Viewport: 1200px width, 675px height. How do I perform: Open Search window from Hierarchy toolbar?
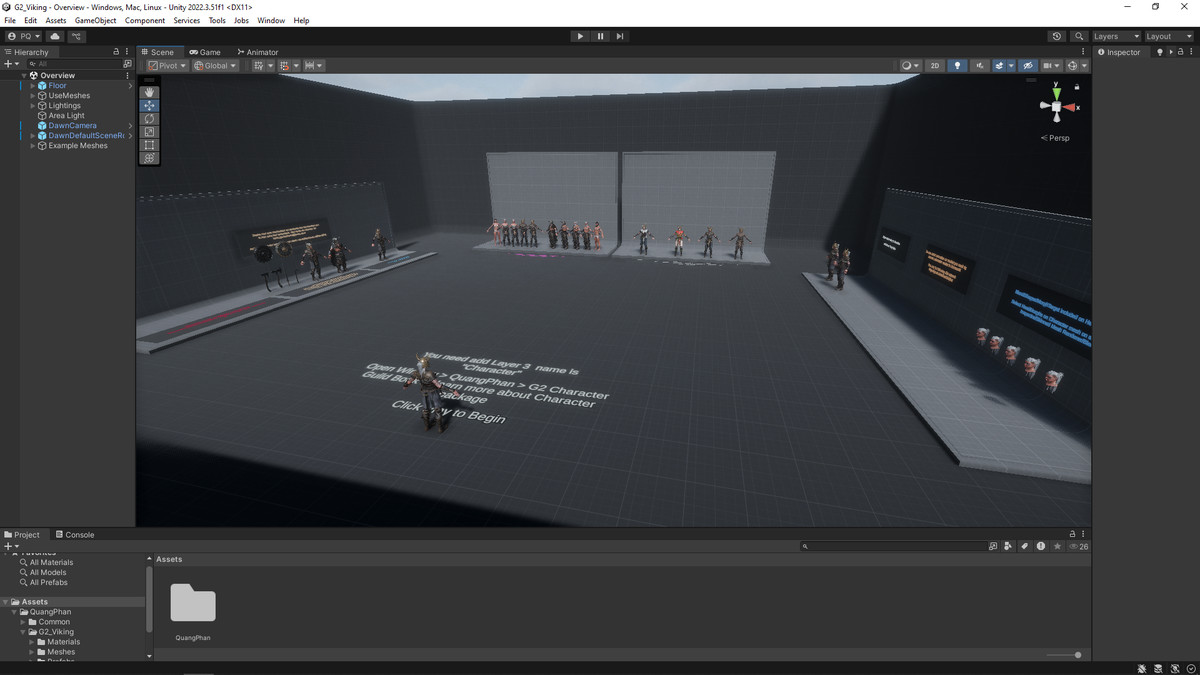click(127, 63)
